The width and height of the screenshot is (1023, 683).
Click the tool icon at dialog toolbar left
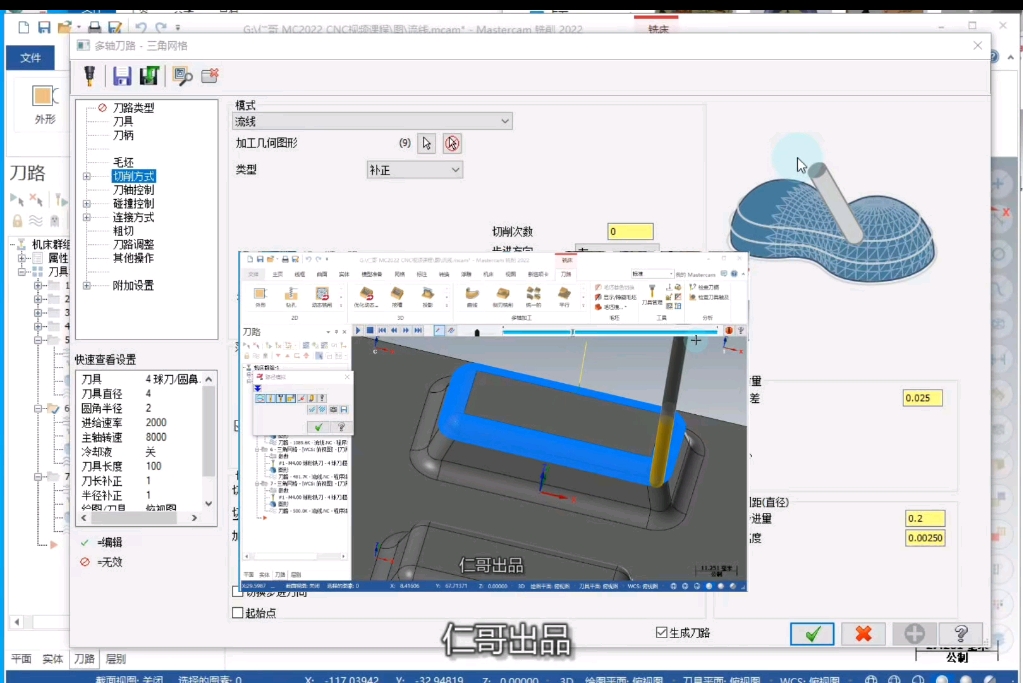coord(90,77)
